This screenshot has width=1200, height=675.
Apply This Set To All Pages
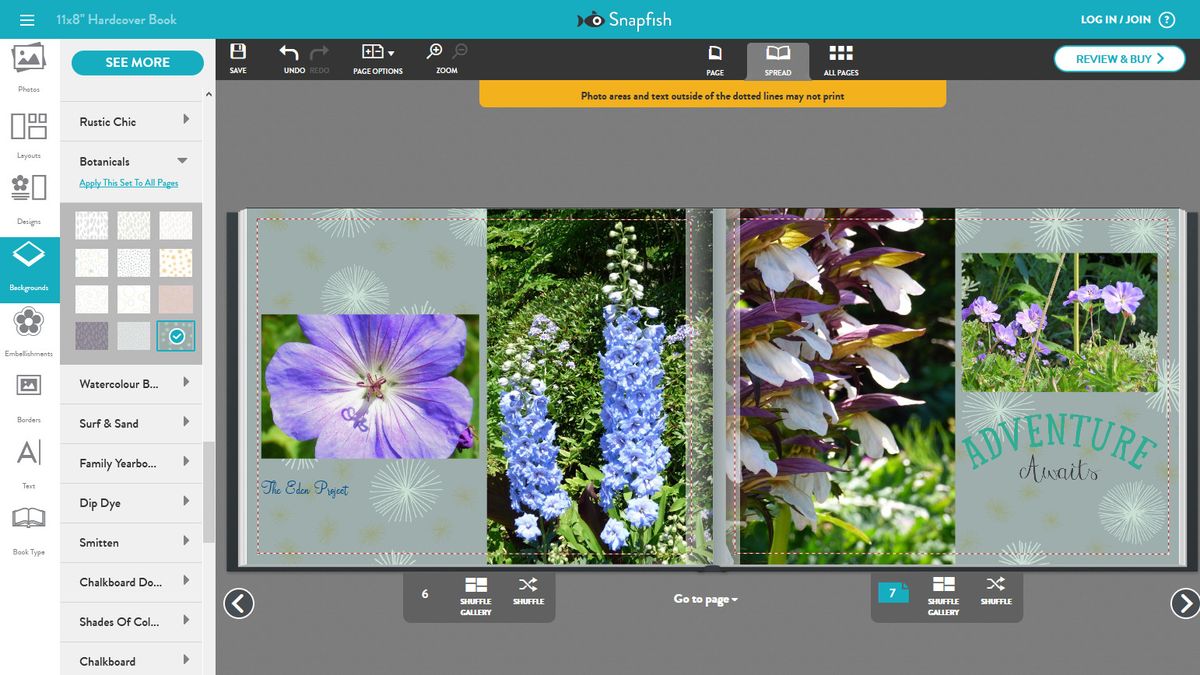pyautogui.click(x=129, y=183)
